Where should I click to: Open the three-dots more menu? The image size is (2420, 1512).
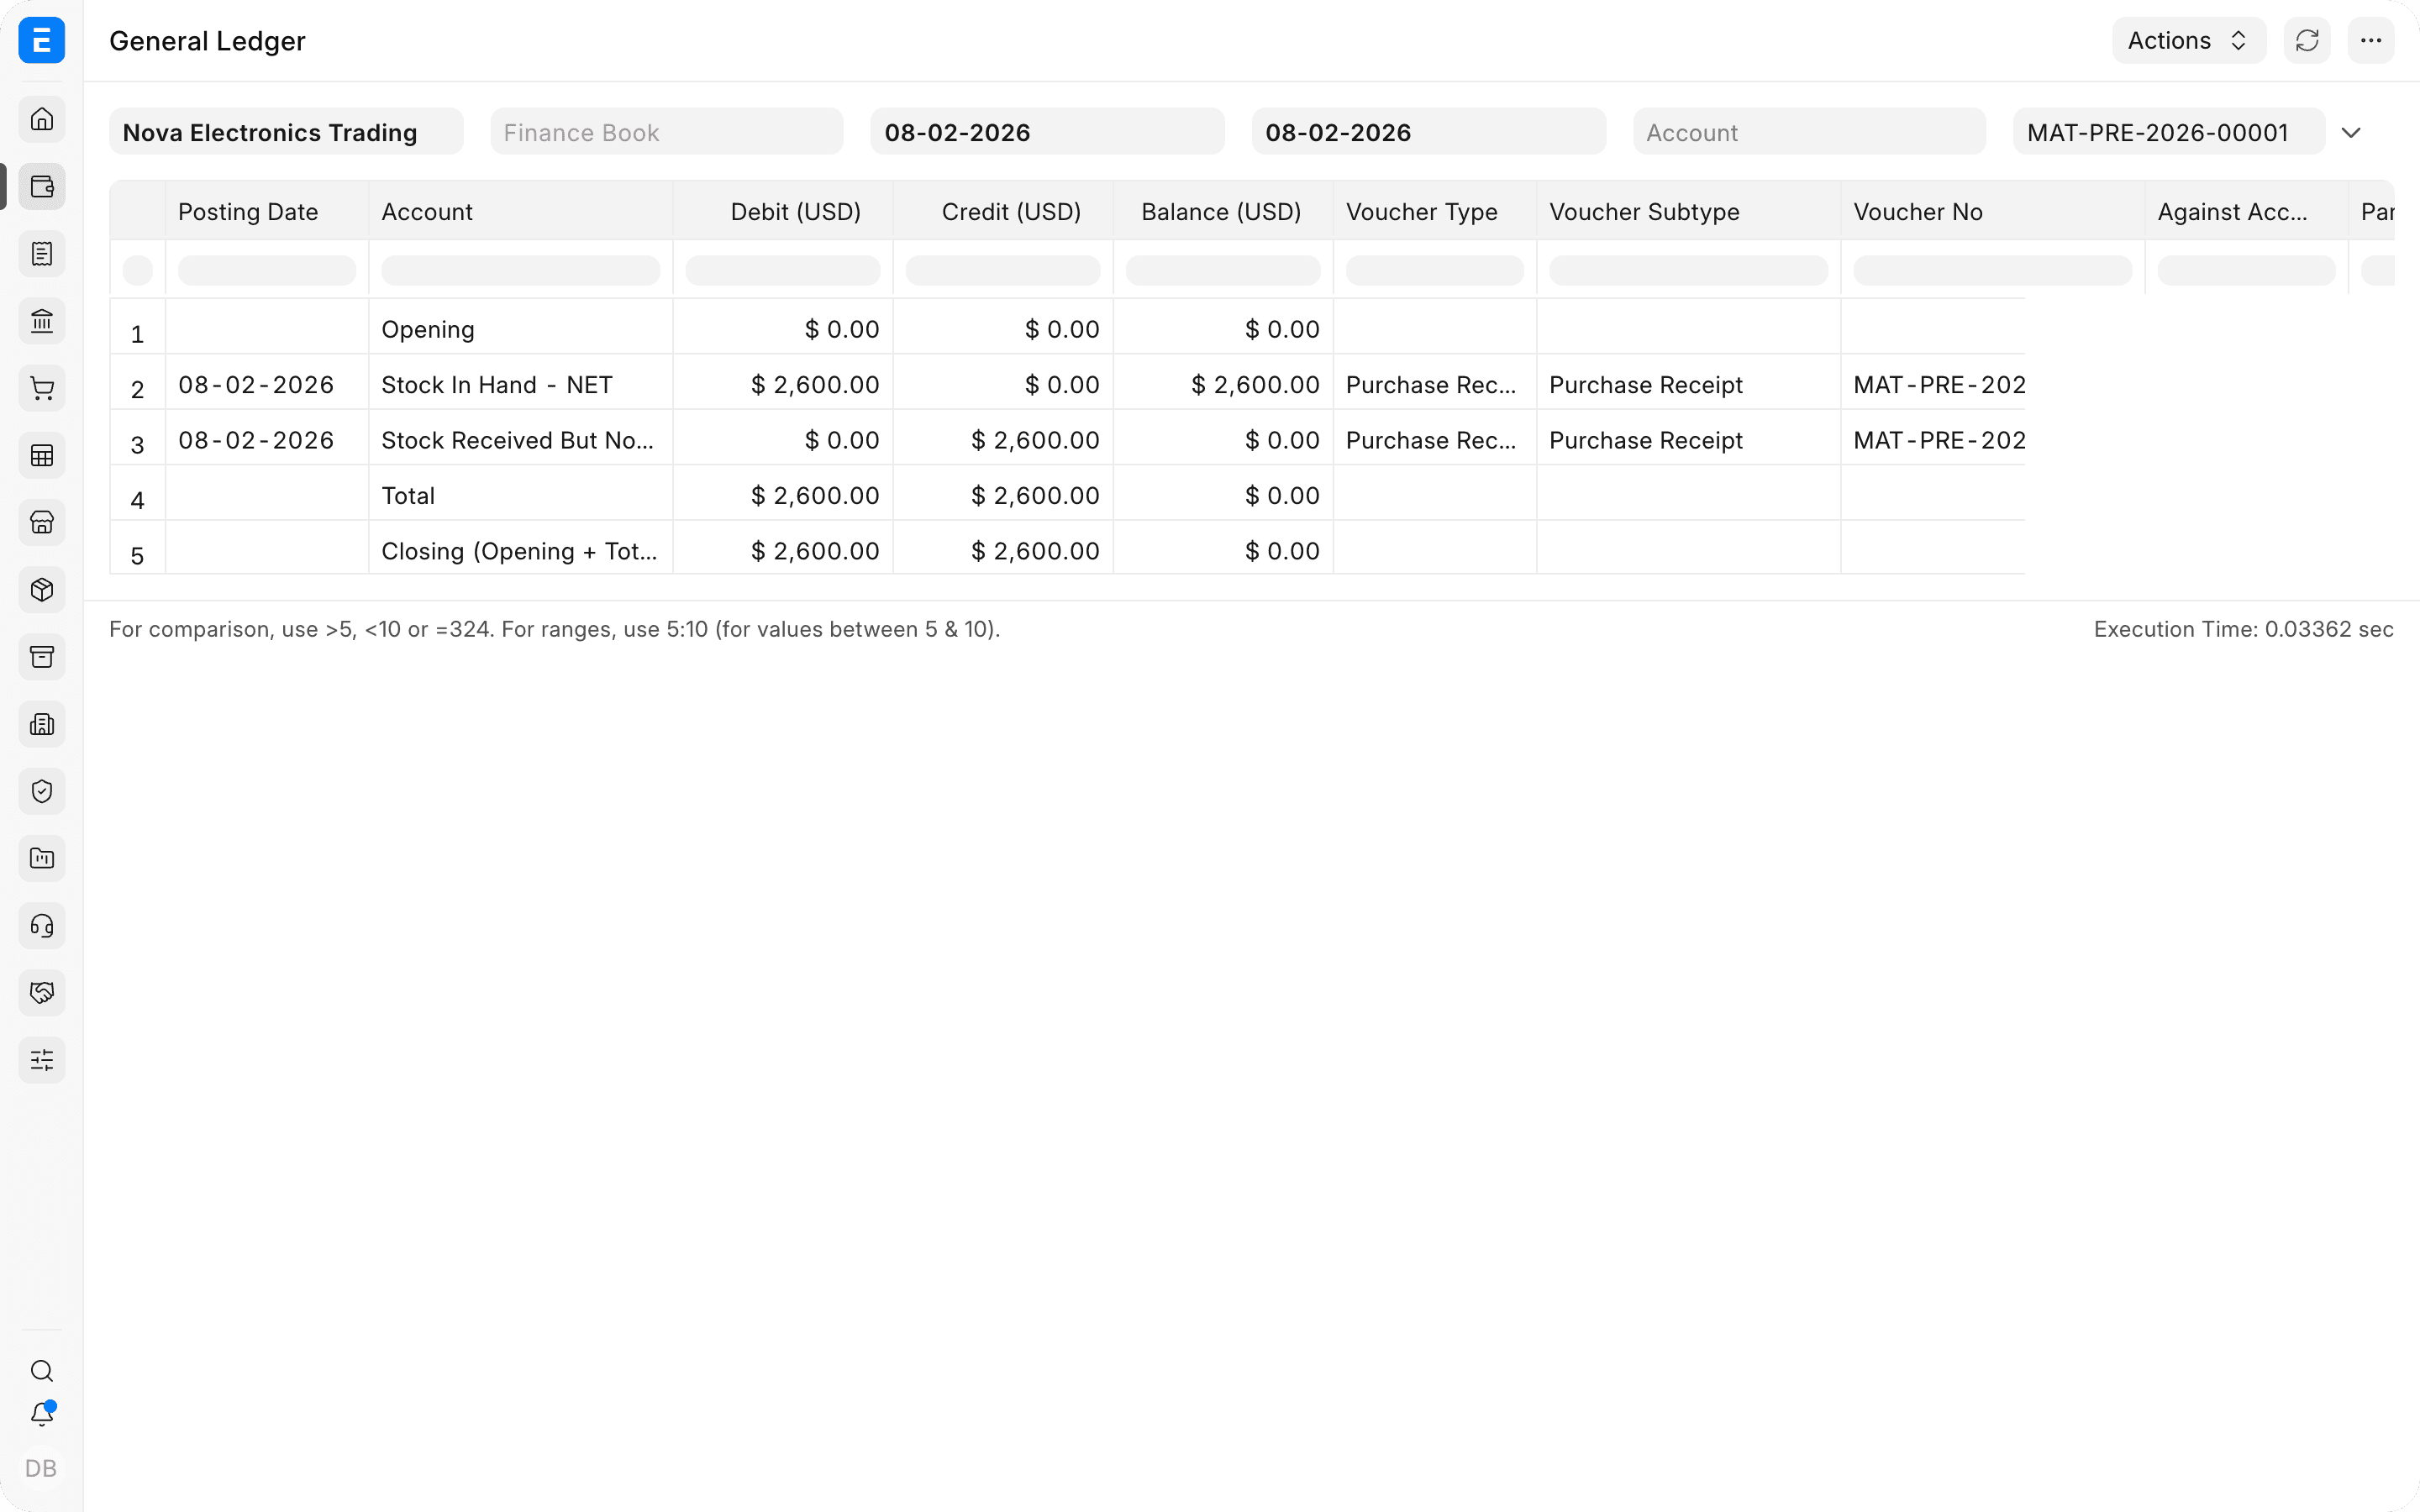coord(2371,40)
